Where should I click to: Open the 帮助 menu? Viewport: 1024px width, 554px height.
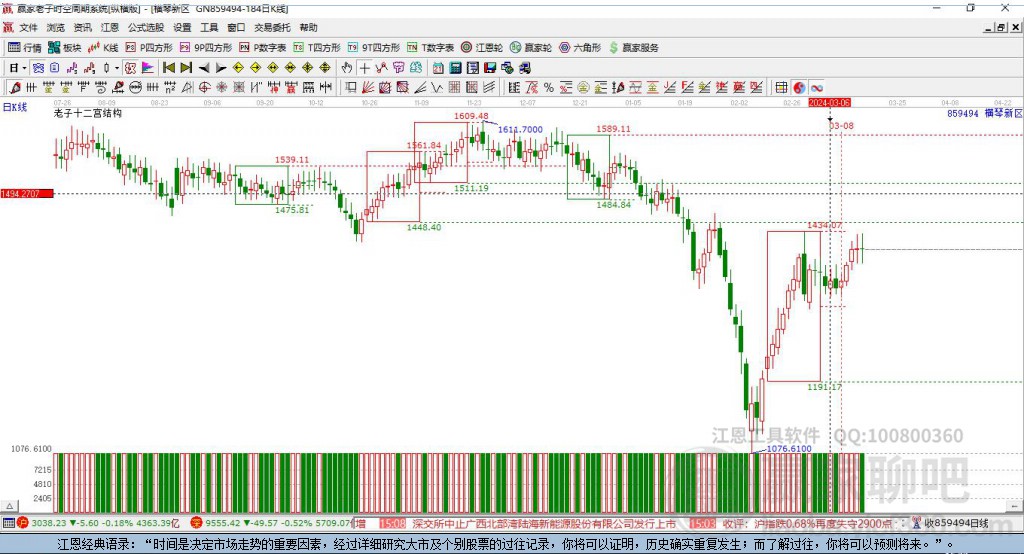point(308,27)
